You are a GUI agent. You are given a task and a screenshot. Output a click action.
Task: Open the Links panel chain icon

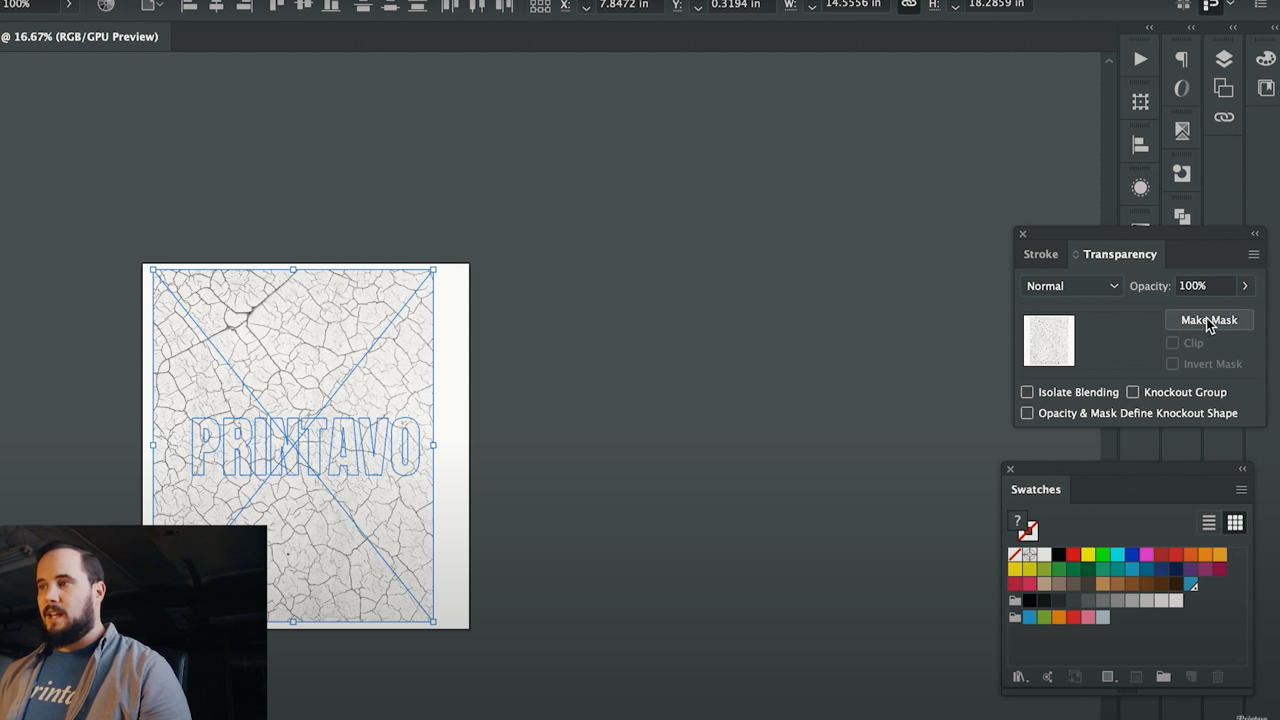tap(1224, 117)
